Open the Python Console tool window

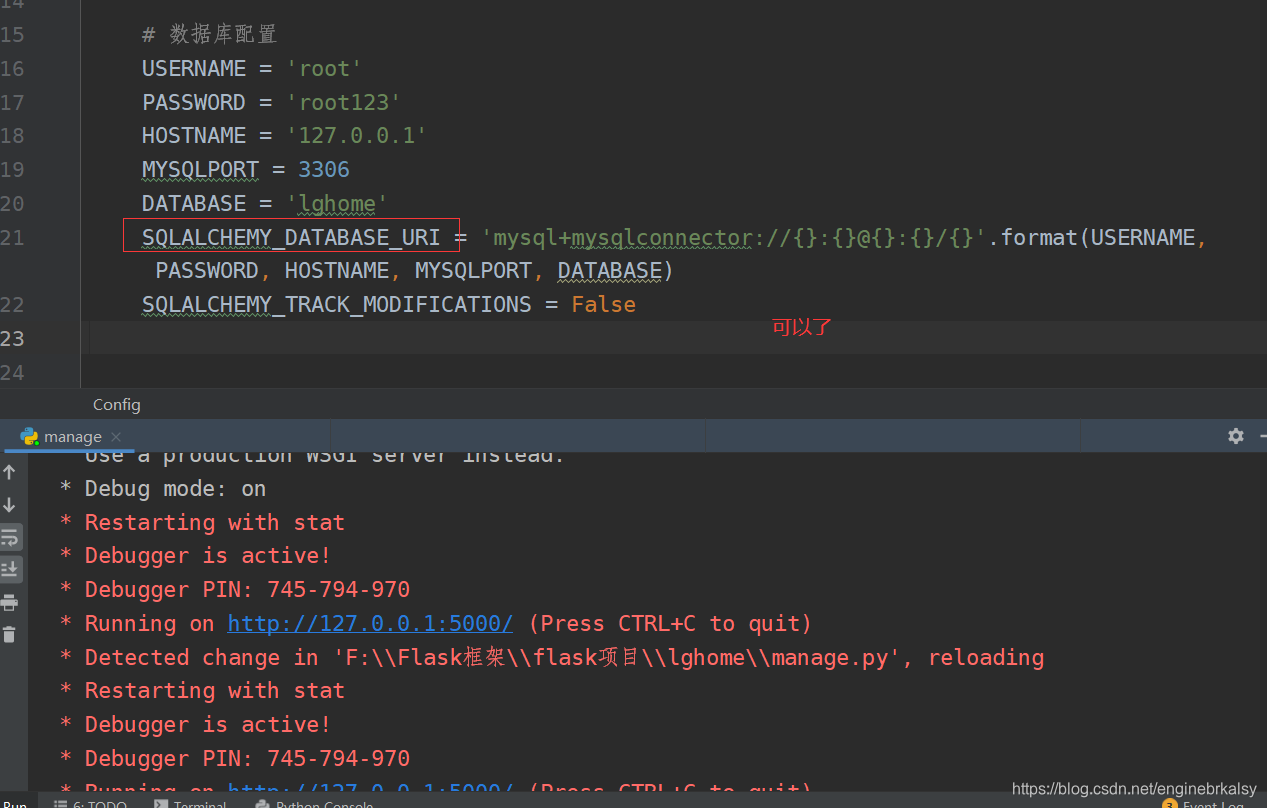coord(315,803)
